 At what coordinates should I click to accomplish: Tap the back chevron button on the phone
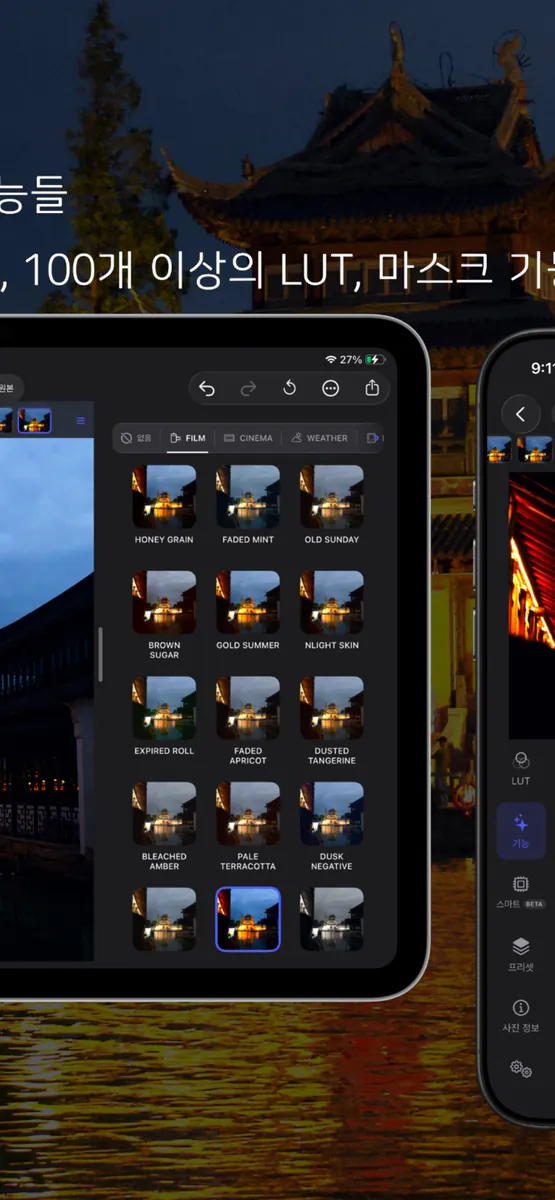520,414
